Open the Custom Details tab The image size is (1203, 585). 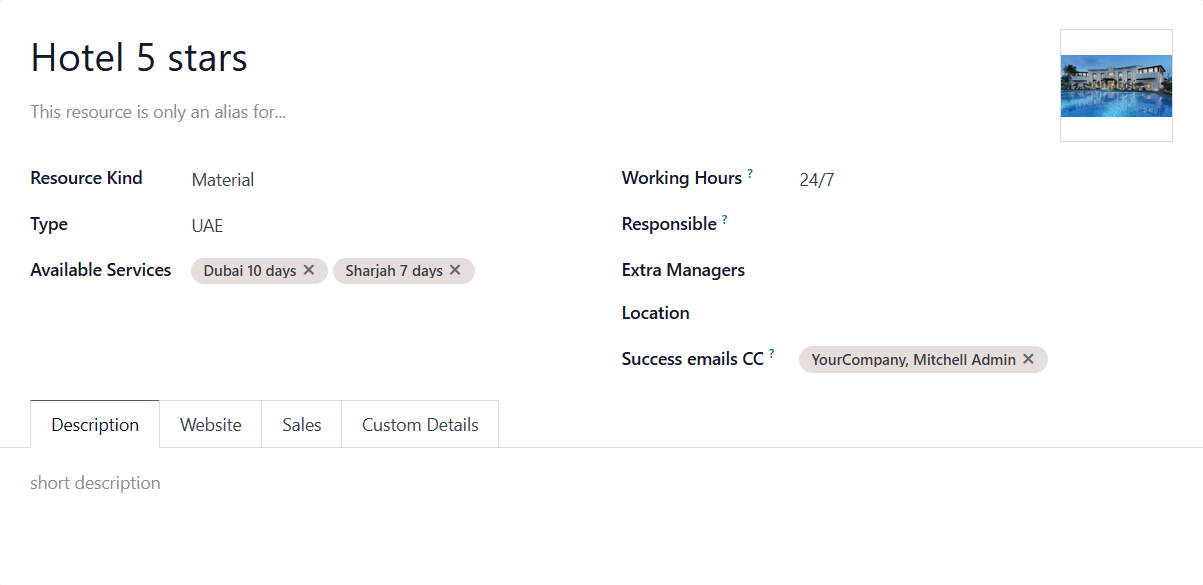tap(420, 425)
